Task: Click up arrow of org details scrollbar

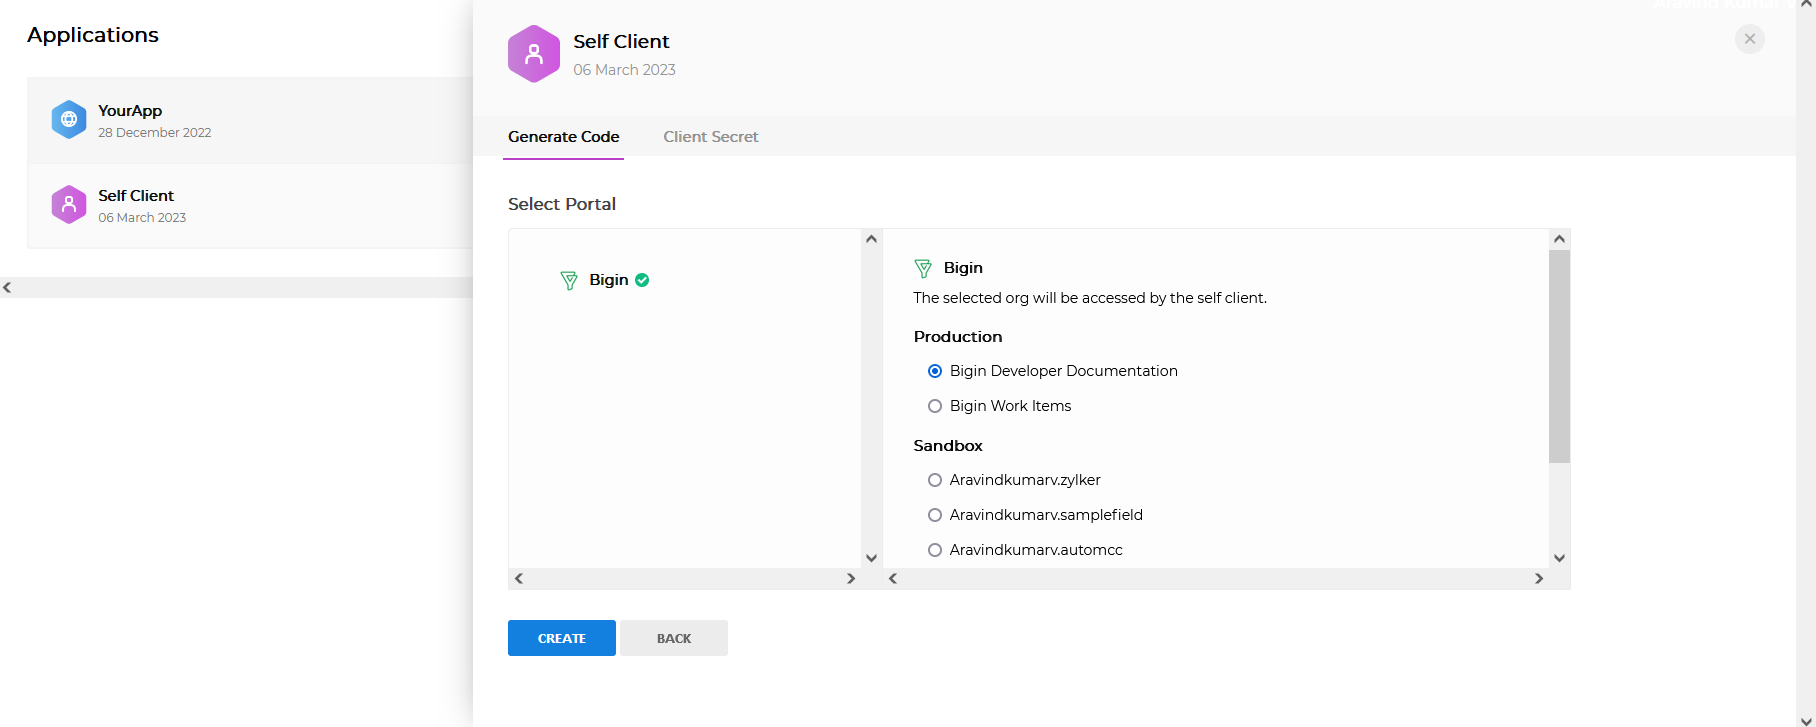Action: coord(1559,239)
